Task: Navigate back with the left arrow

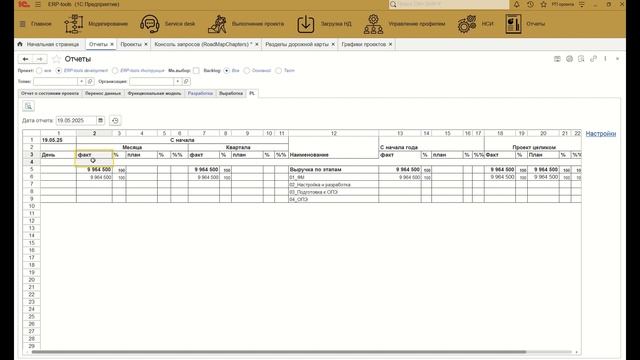Action: 25,59
